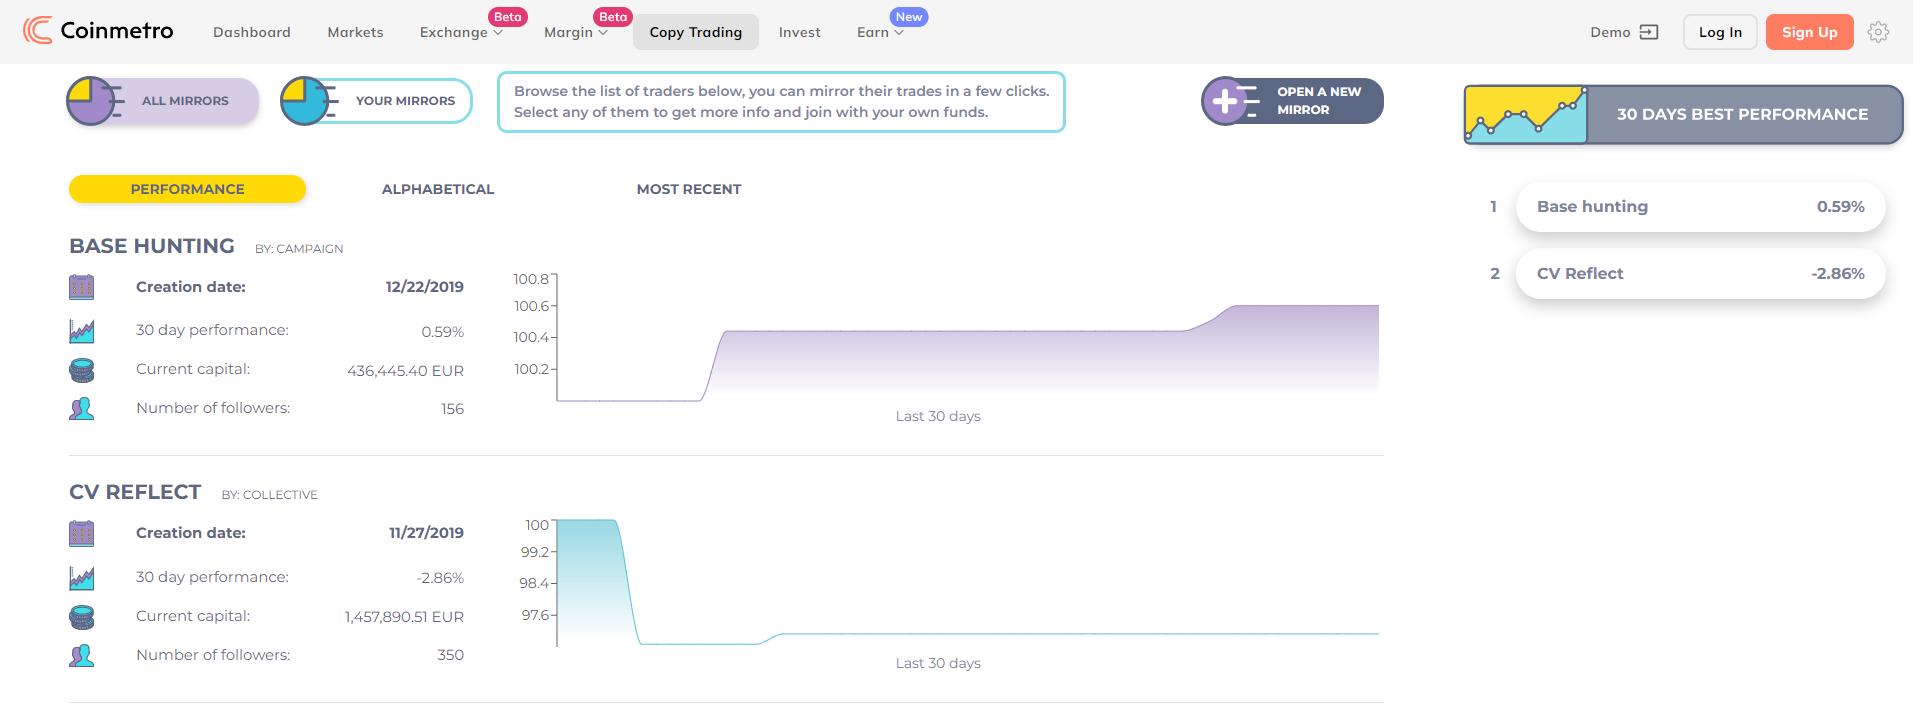1913x704 pixels.
Task: Click CV Reflect capital value 1,457,890.51 EUR
Action: coord(404,617)
